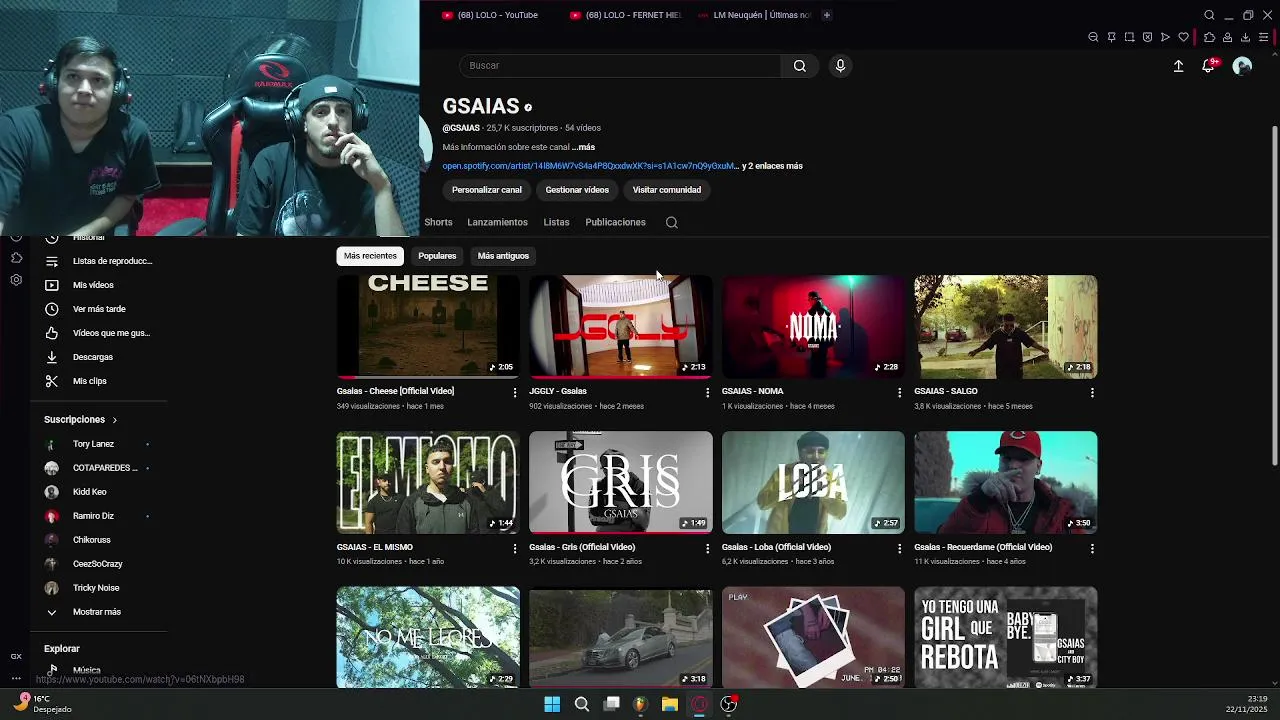Image resolution: width=1280 pixels, height=720 pixels.
Task: Open File Explorer from the taskbar
Action: pyautogui.click(x=670, y=704)
